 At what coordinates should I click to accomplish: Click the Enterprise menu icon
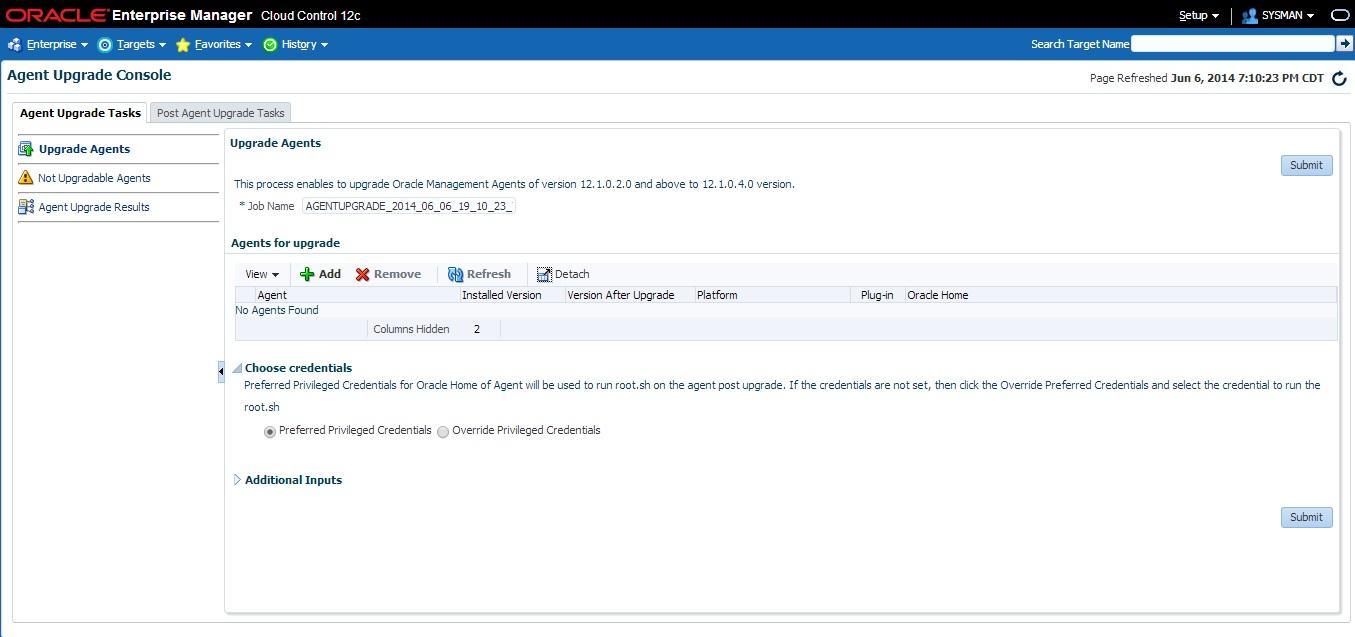(14, 44)
